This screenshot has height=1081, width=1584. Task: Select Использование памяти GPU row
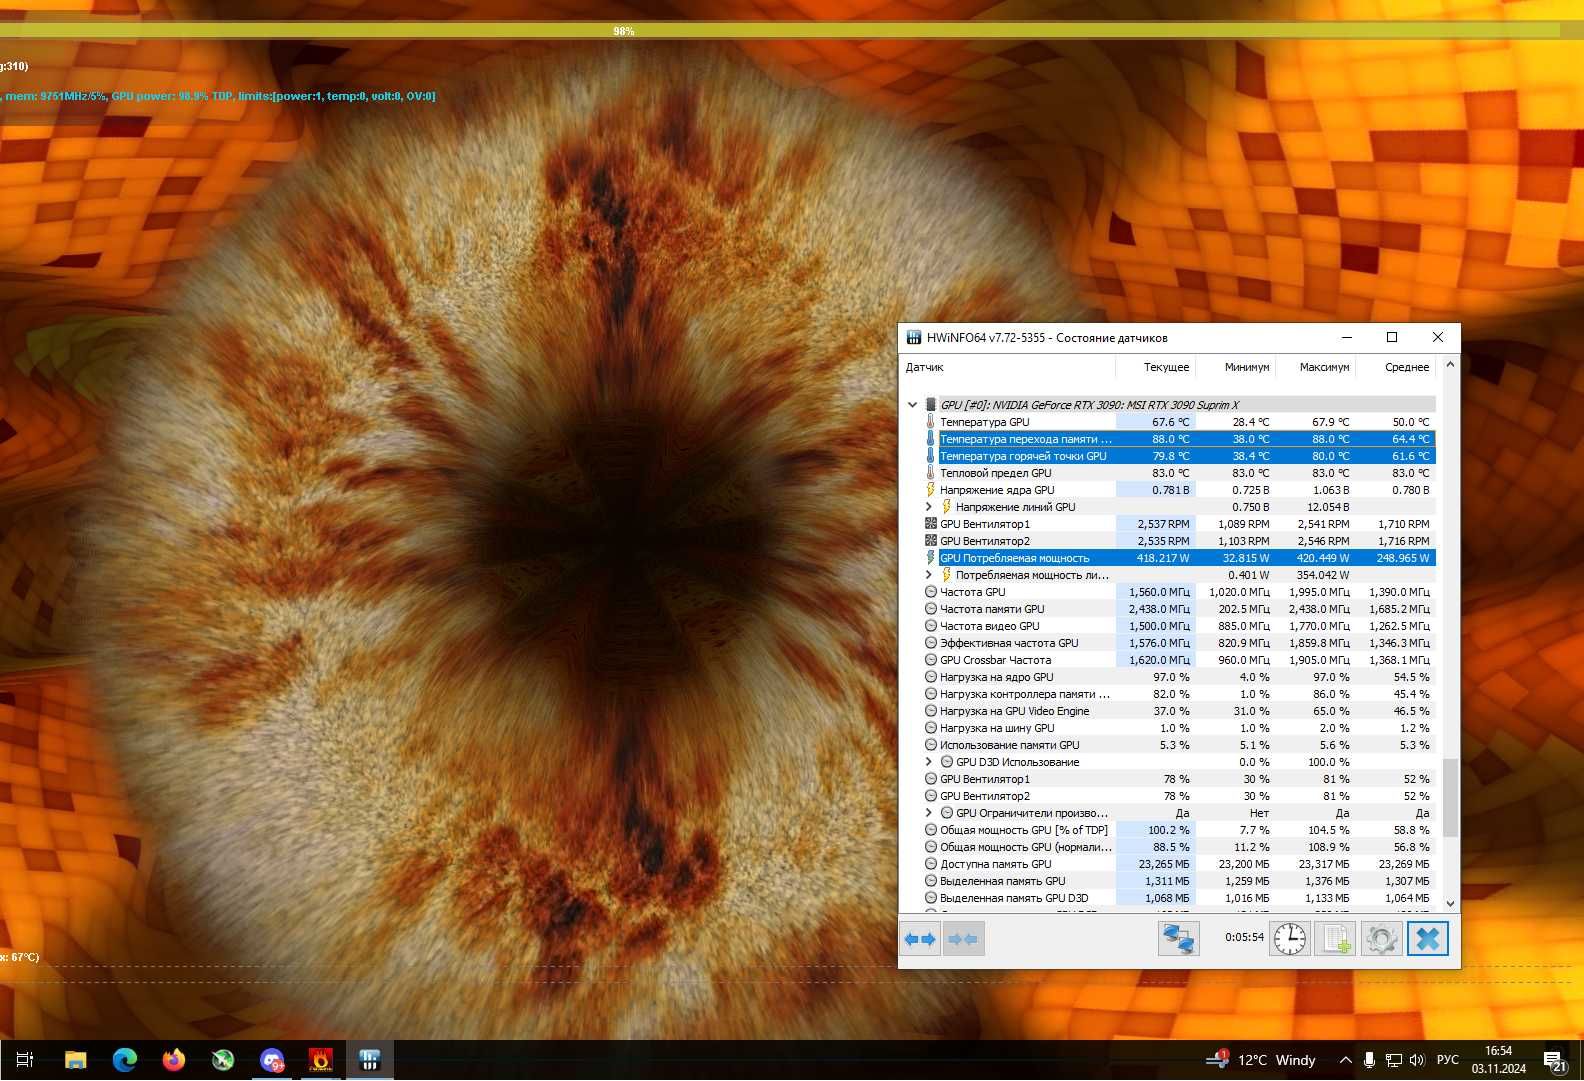point(1179,745)
